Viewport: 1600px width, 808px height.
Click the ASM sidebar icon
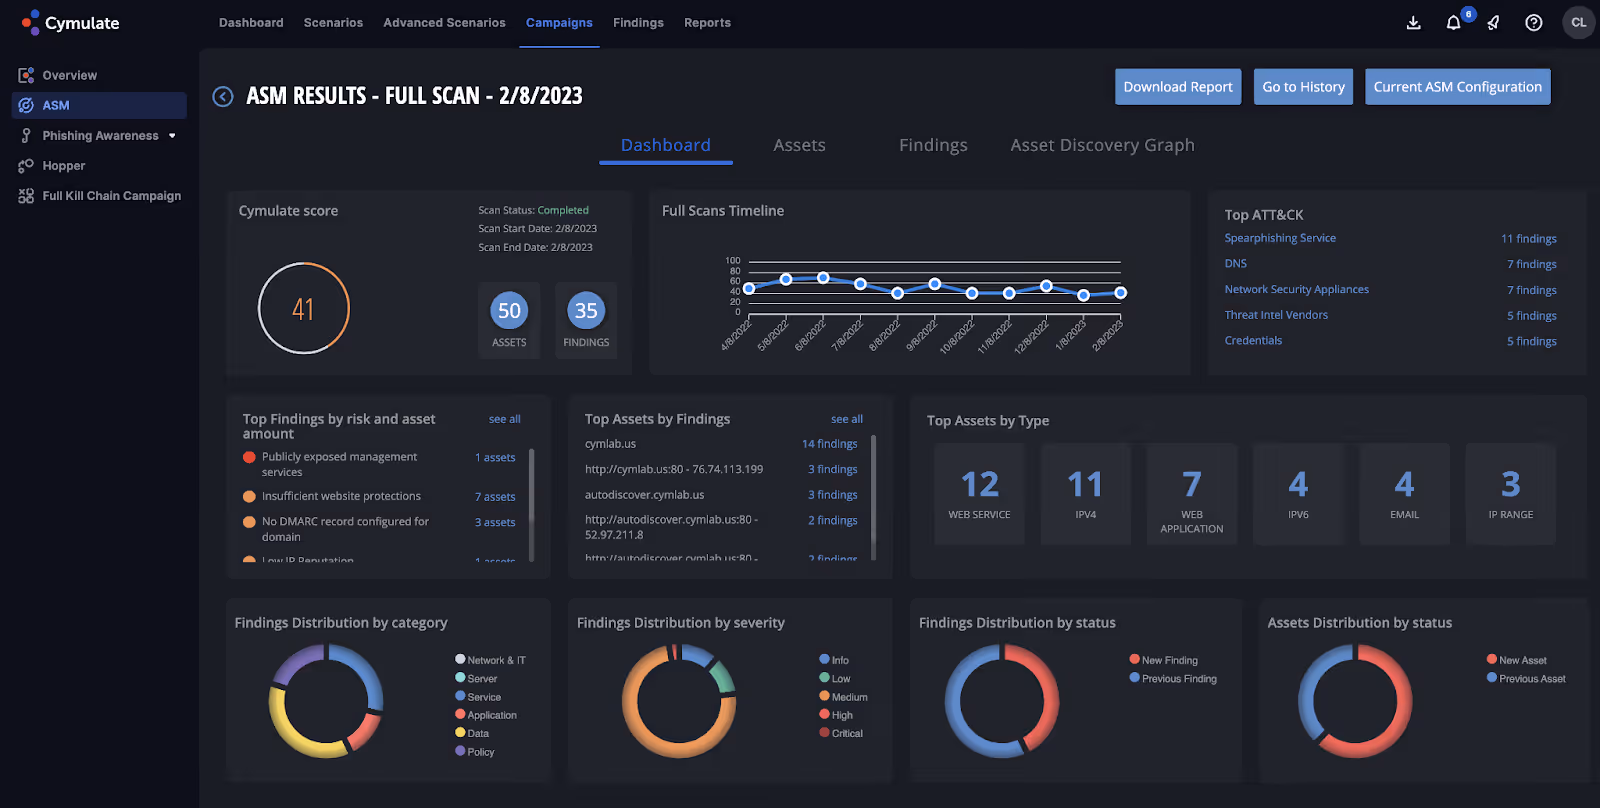click(x=26, y=105)
